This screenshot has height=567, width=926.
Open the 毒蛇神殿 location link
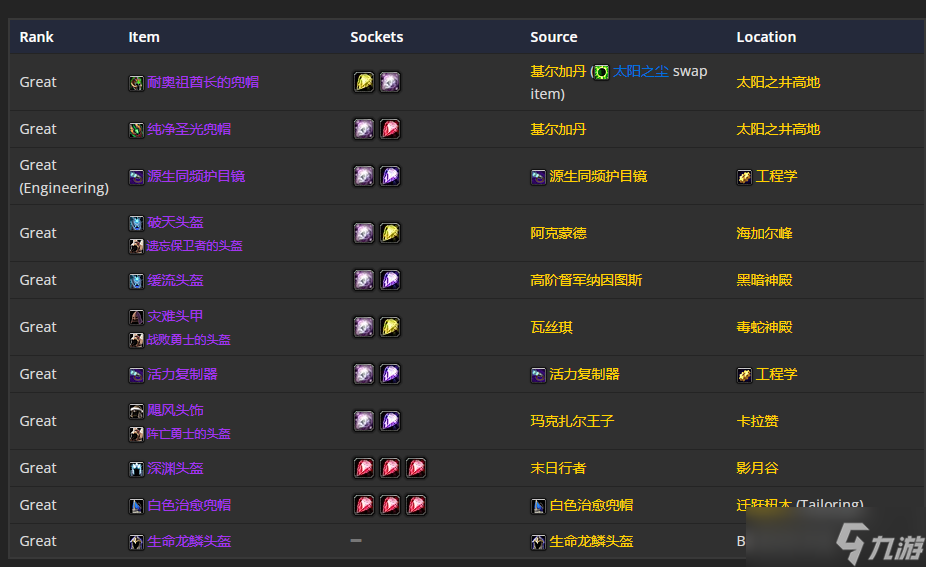(764, 327)
